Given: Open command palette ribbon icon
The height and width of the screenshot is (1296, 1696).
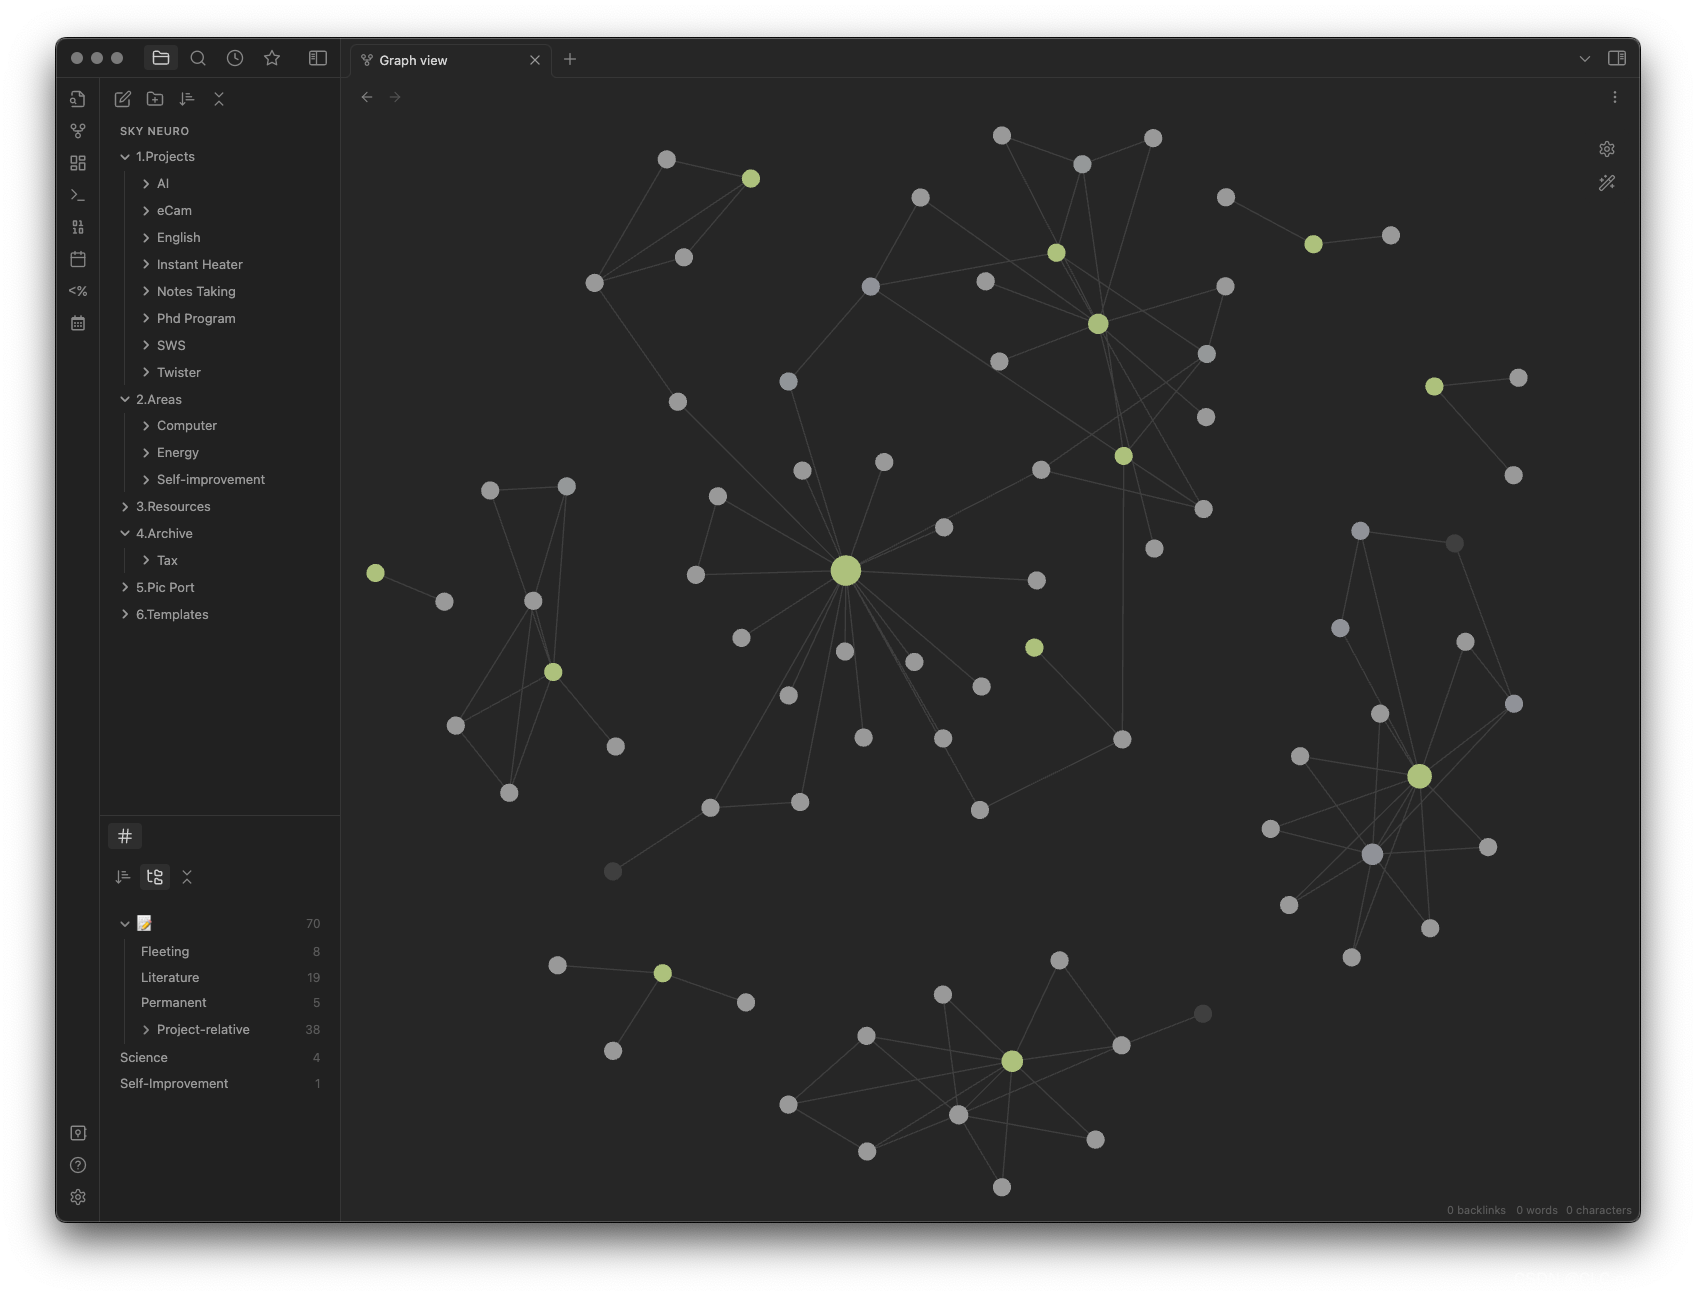Looking at the screenshot, I should click(78, 195).
